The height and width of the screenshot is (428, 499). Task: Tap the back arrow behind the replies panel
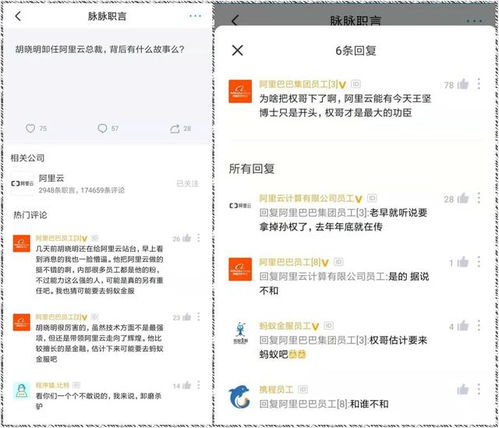(x=235, y=21)
